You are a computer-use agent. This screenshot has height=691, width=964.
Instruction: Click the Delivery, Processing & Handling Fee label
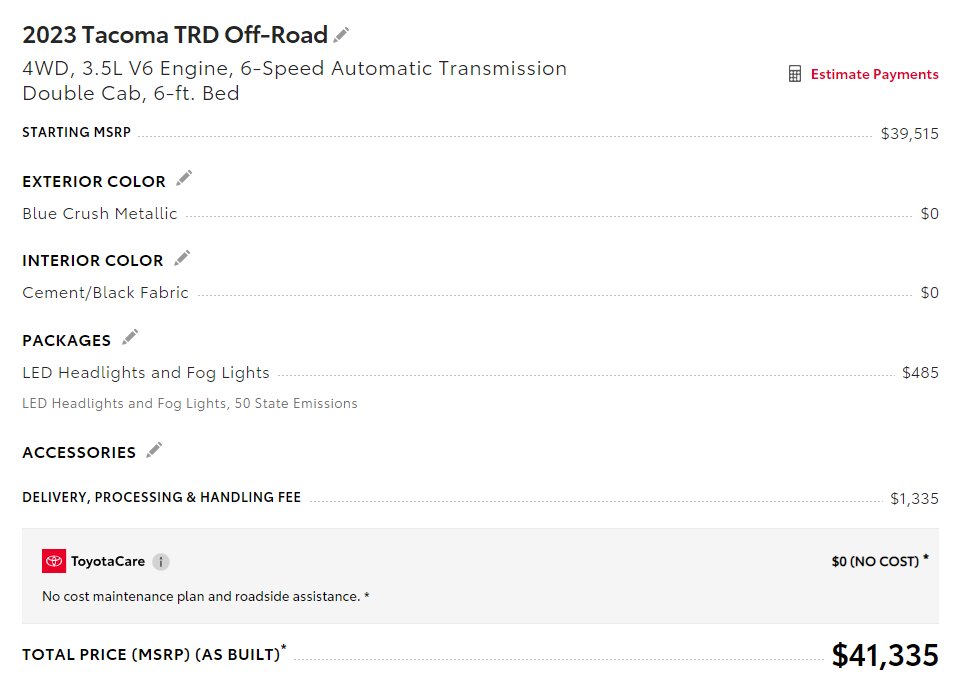tap(162, 497)
